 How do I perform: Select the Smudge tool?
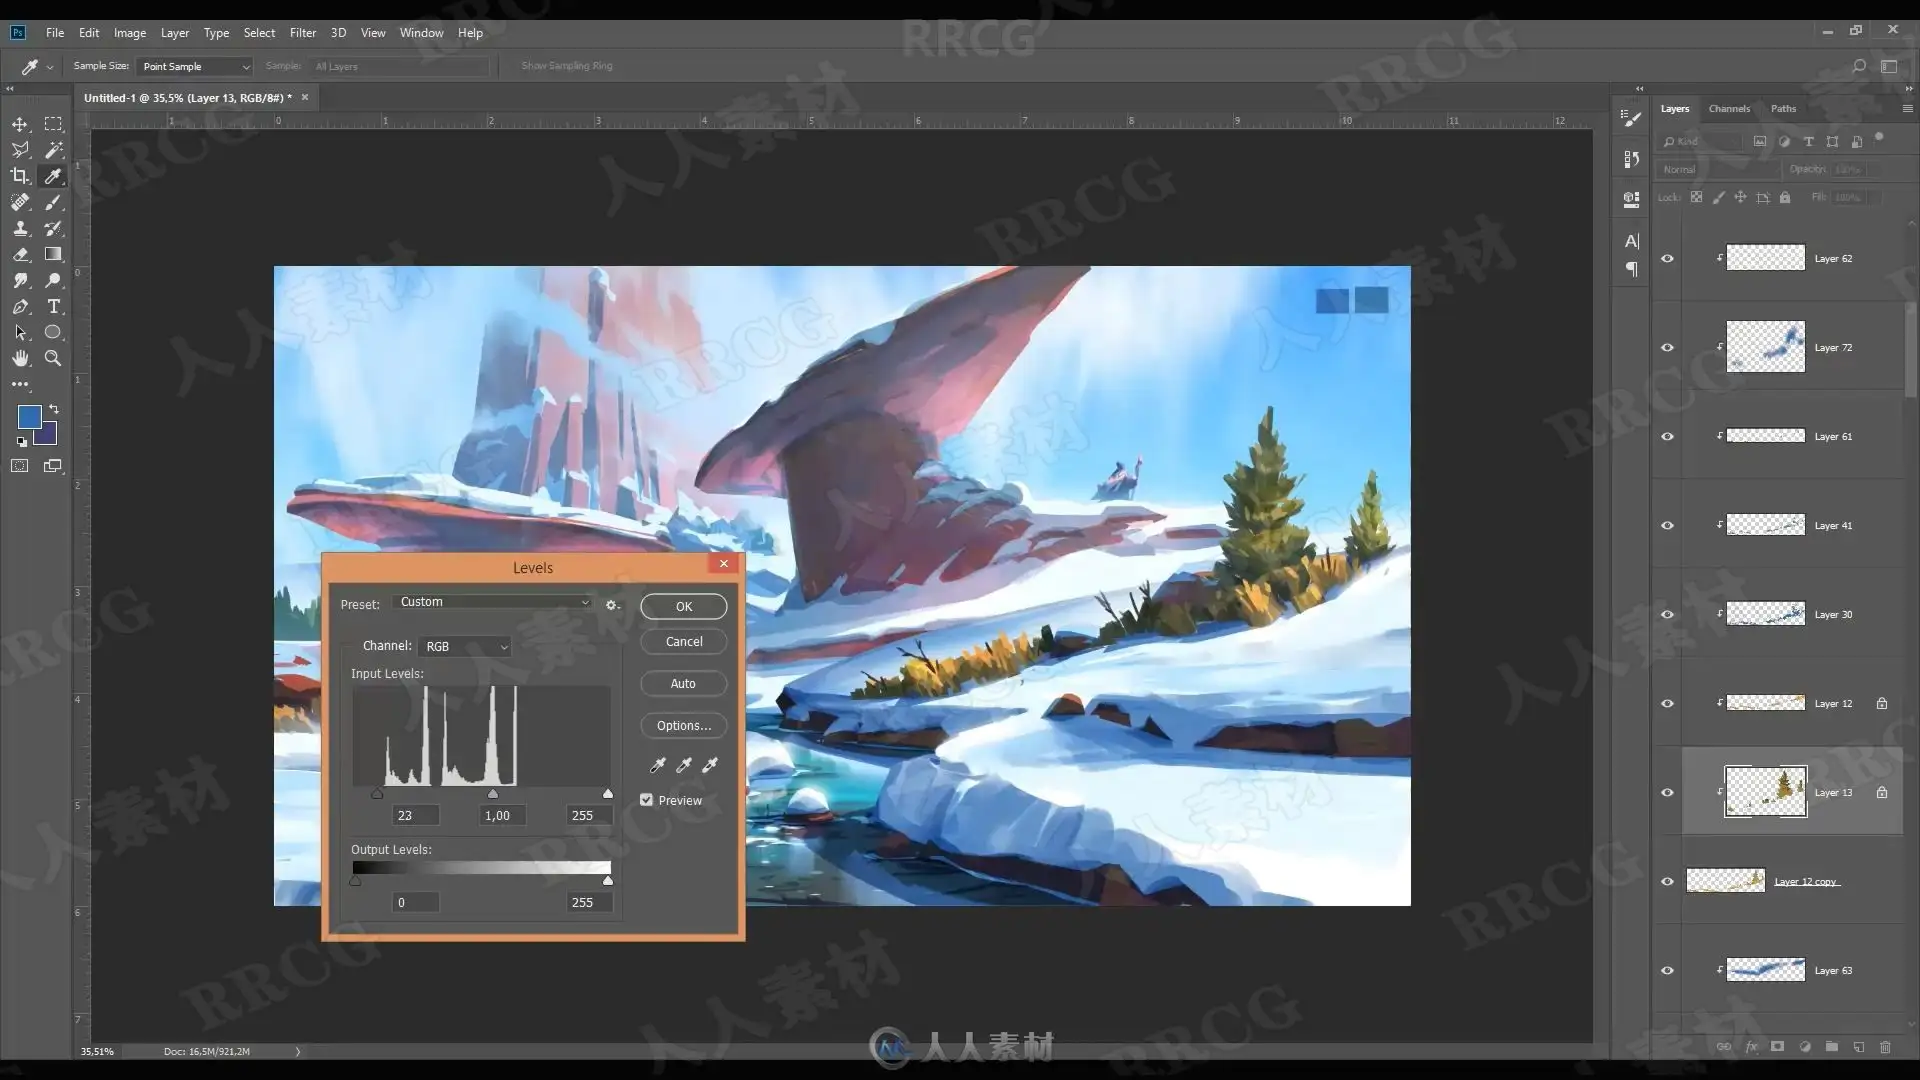click(x=20, y=280)
